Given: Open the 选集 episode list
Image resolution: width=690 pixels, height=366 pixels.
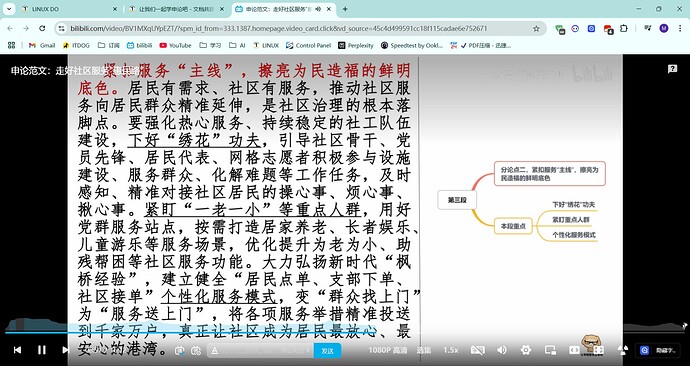Looking at the screenshot, I should click(x=424, y=350).
